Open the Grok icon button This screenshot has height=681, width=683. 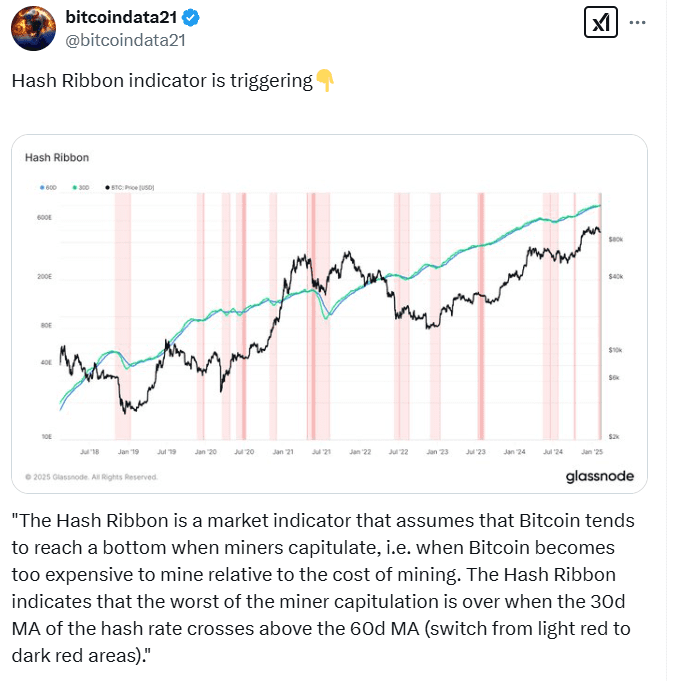point(600,22)
